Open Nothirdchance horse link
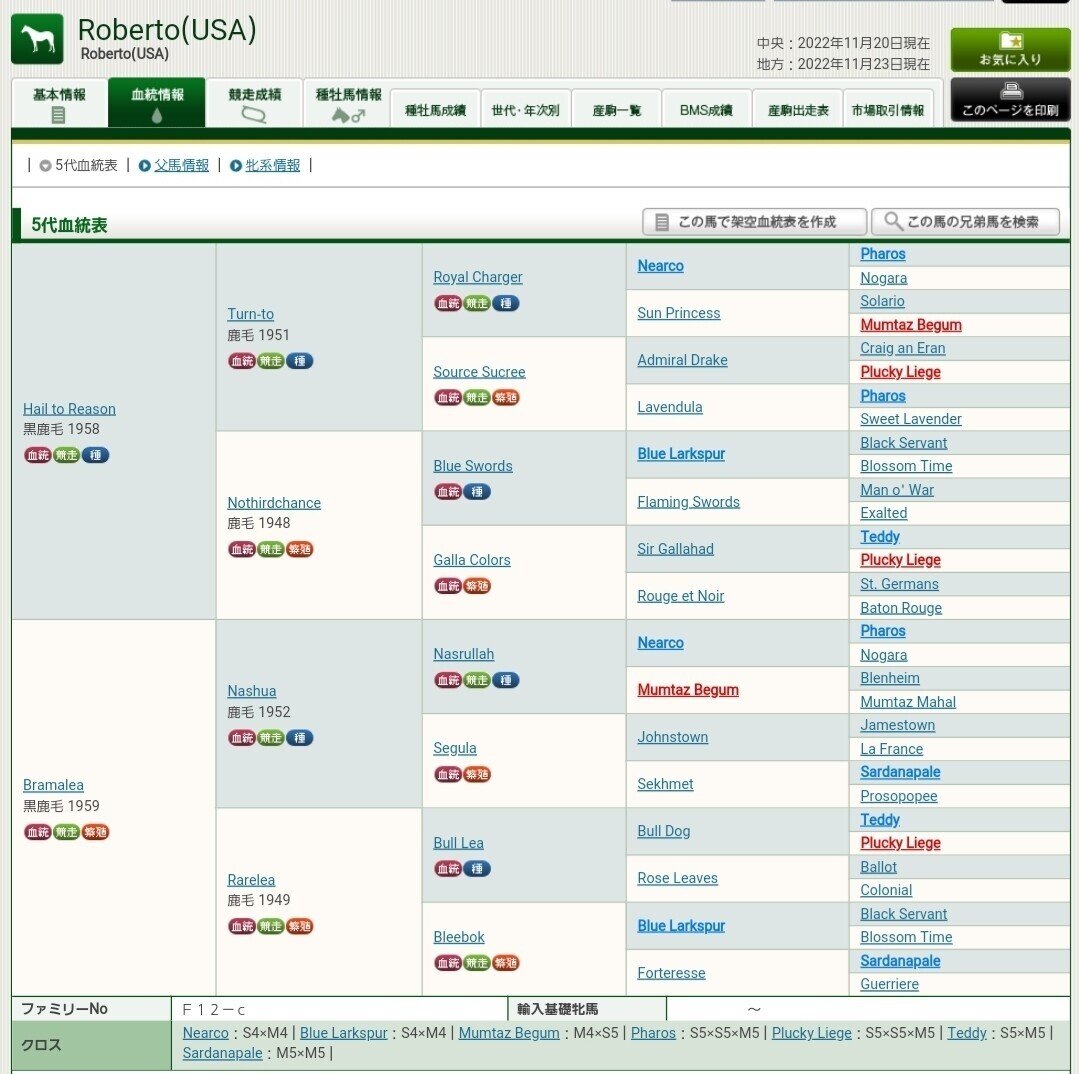The image size is (1079, 1074). tap(274, 503)
